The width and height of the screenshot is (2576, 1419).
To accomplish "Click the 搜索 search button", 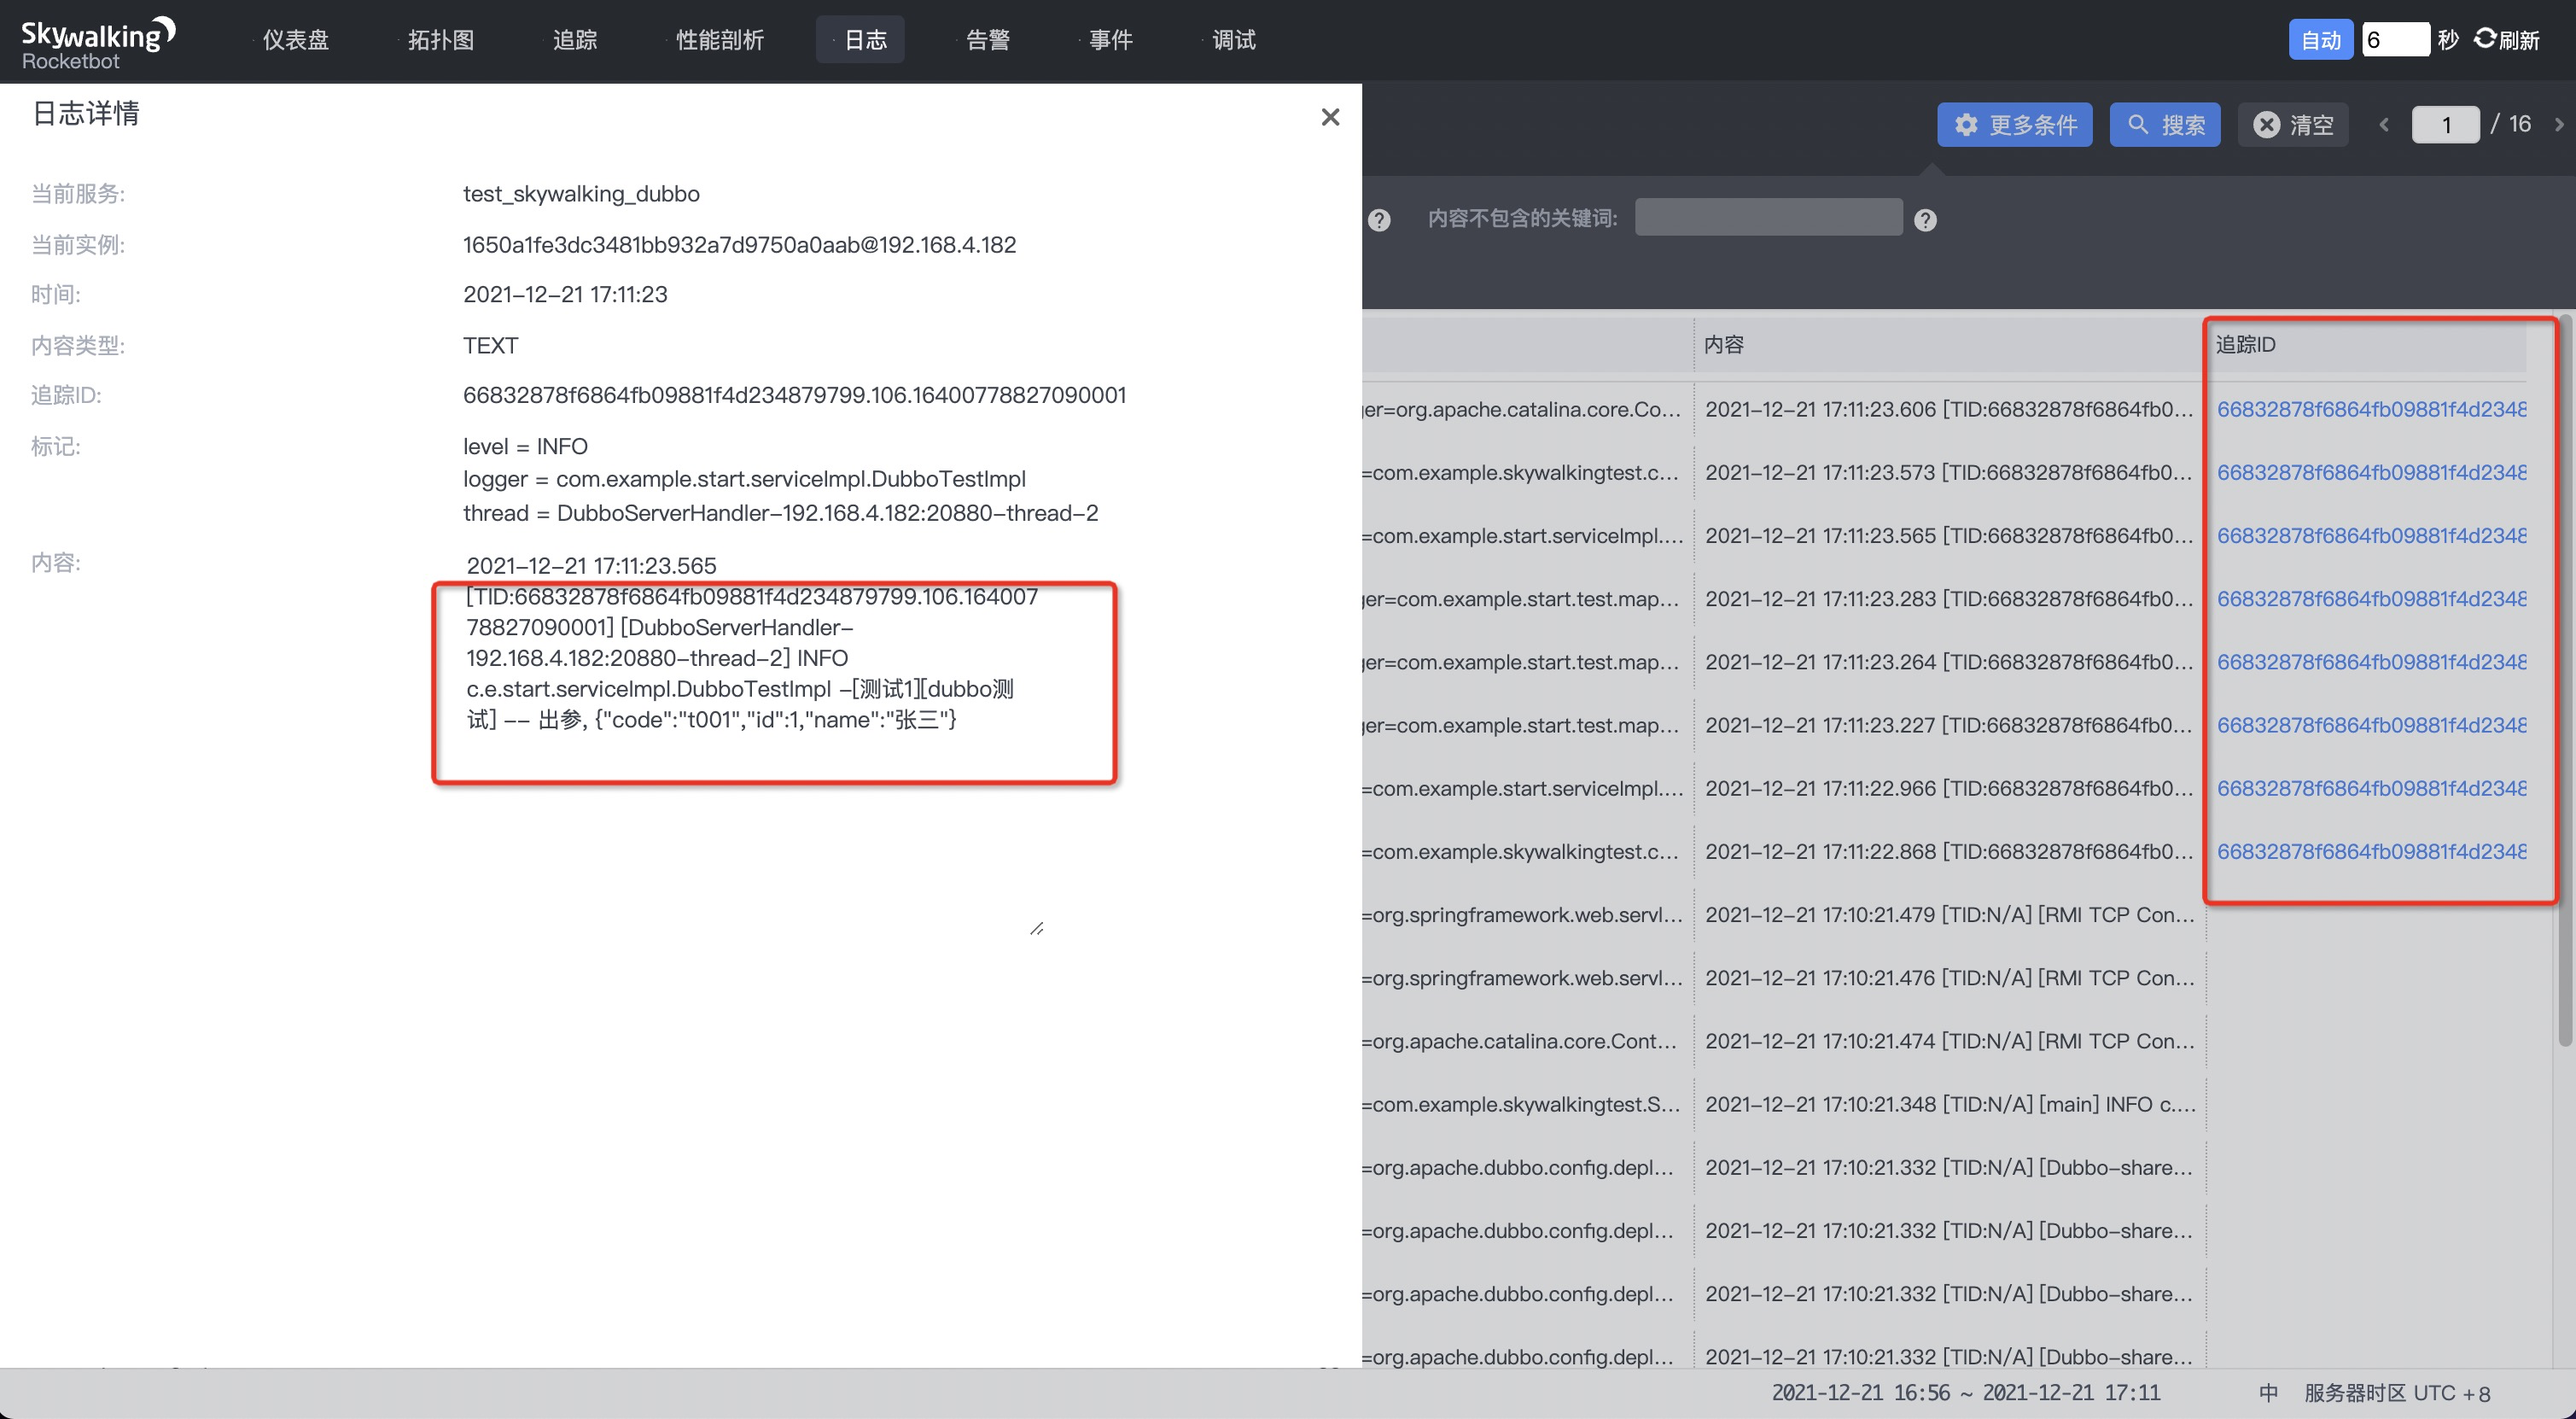I will click(2165, 125).
